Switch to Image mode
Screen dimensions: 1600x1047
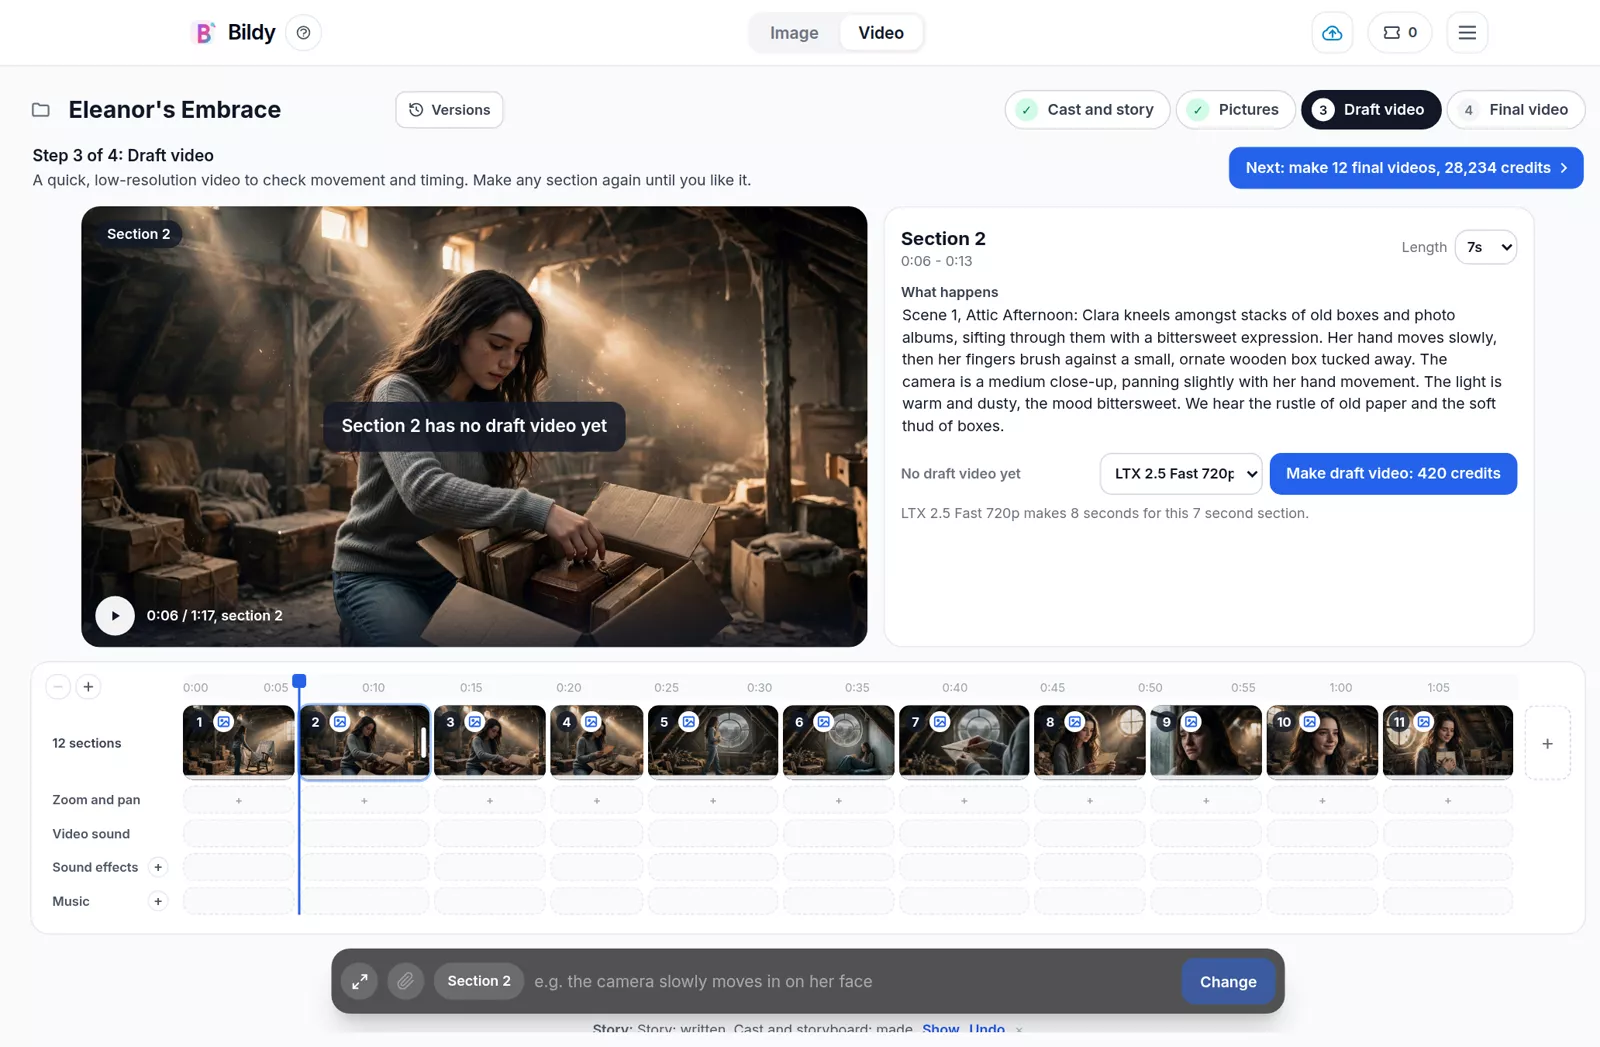(x=794, y=33)
